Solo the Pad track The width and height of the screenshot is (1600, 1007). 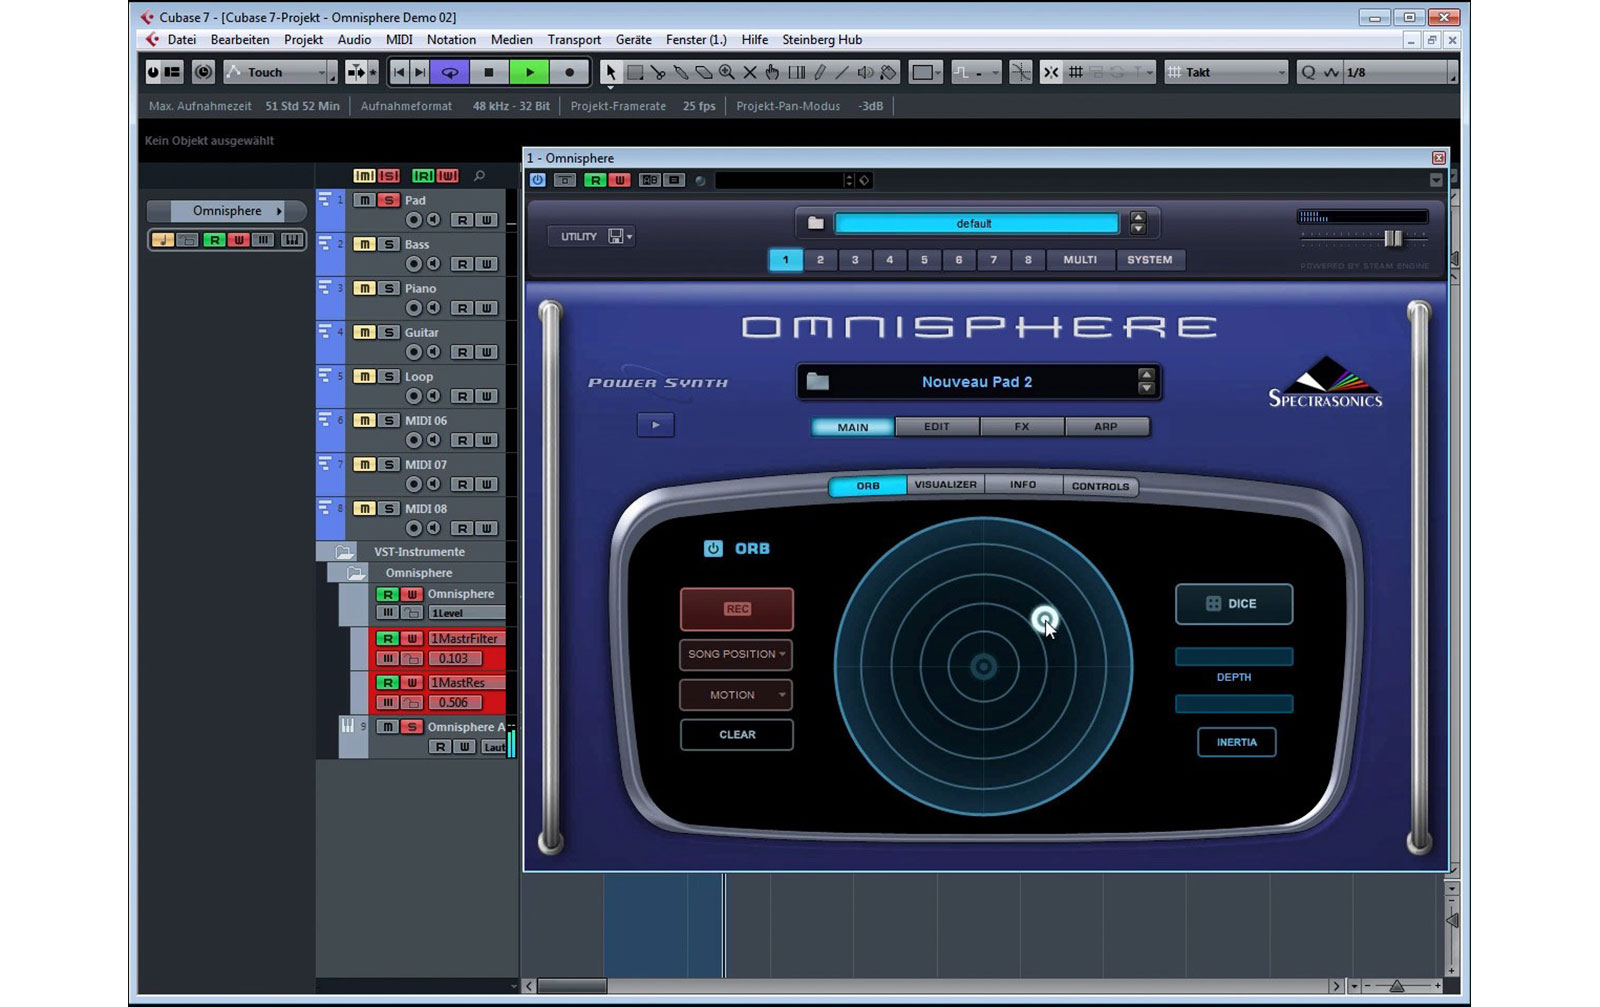(x=389, y=200)
